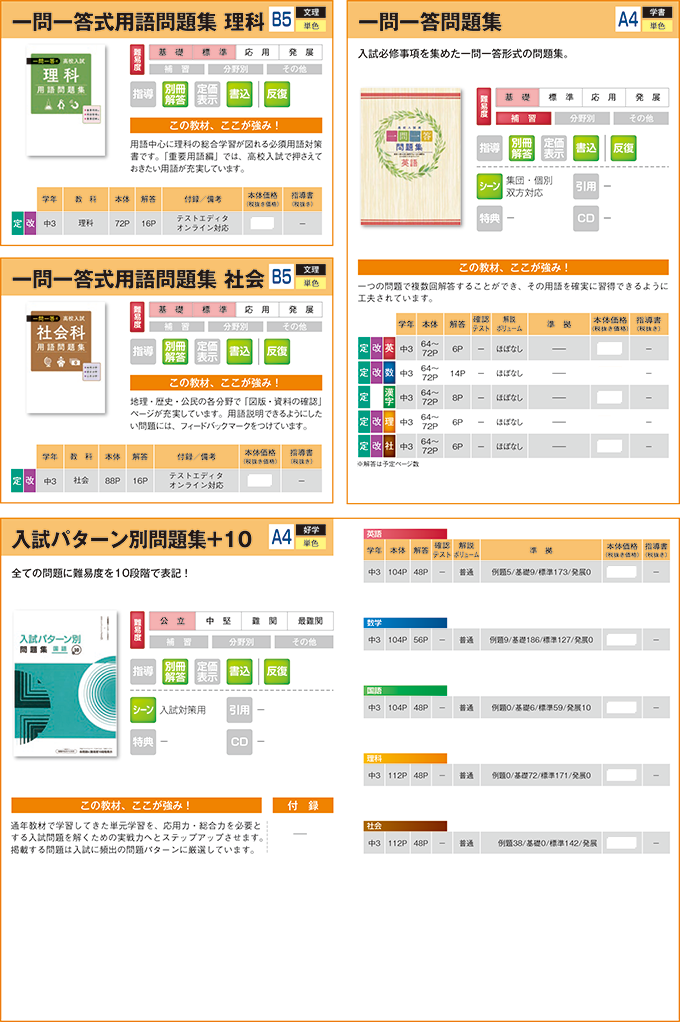Click green シーン icon in 入試パターン別問題集 section
680x1022 pixels.
(144, 710)
